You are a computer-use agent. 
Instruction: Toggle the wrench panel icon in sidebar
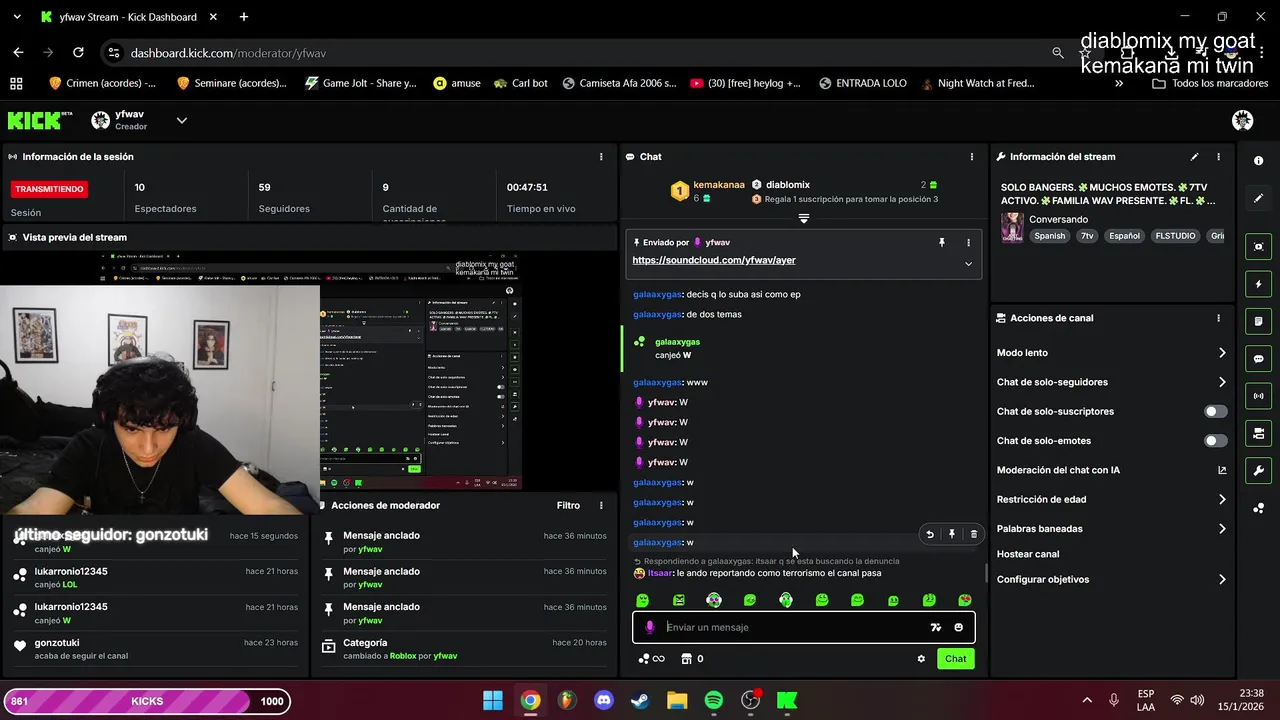coord(1258,471)
